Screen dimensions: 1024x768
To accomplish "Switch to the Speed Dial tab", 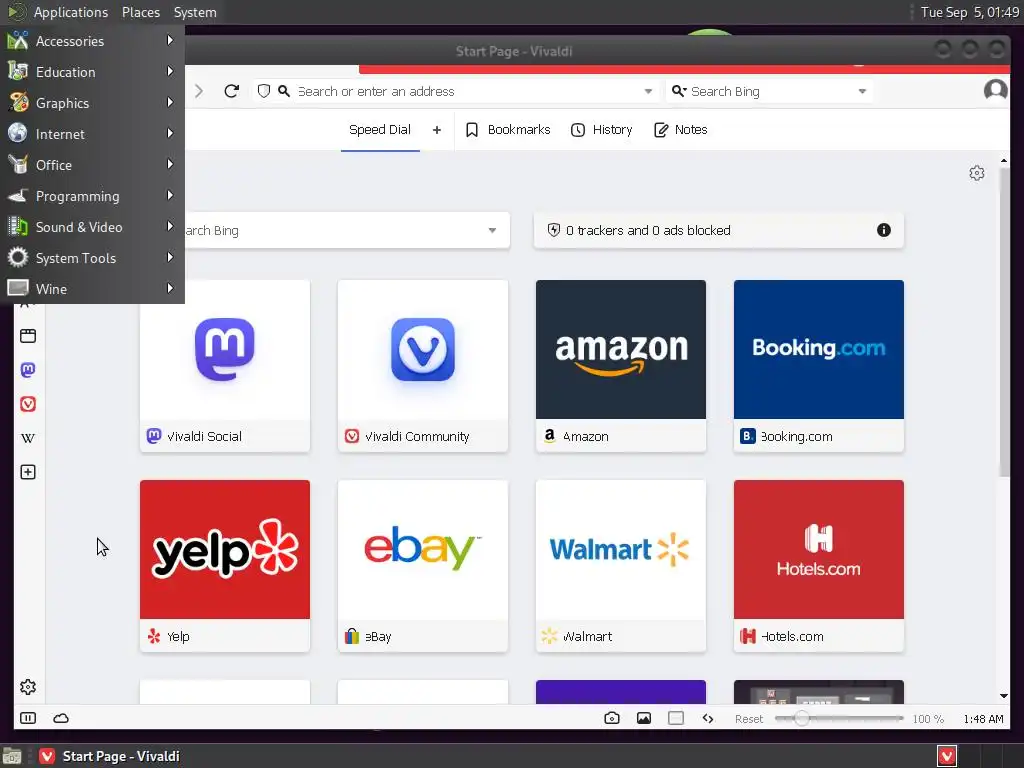I will (x=380, y=130).
